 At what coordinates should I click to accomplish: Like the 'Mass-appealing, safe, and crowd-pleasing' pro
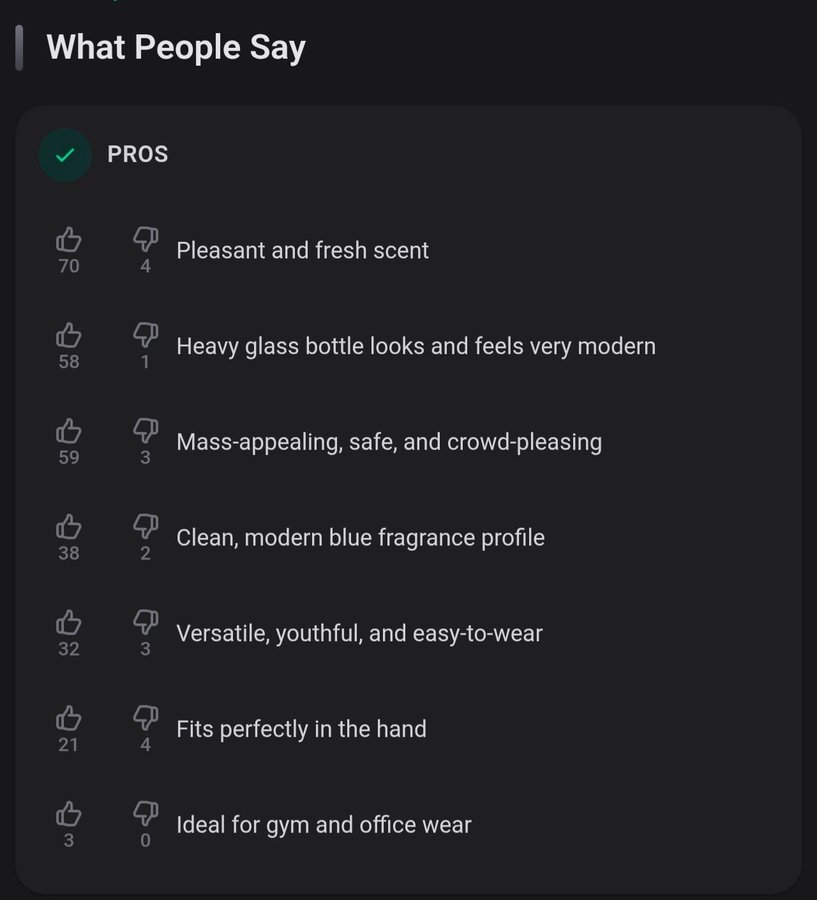pos(68,431)
